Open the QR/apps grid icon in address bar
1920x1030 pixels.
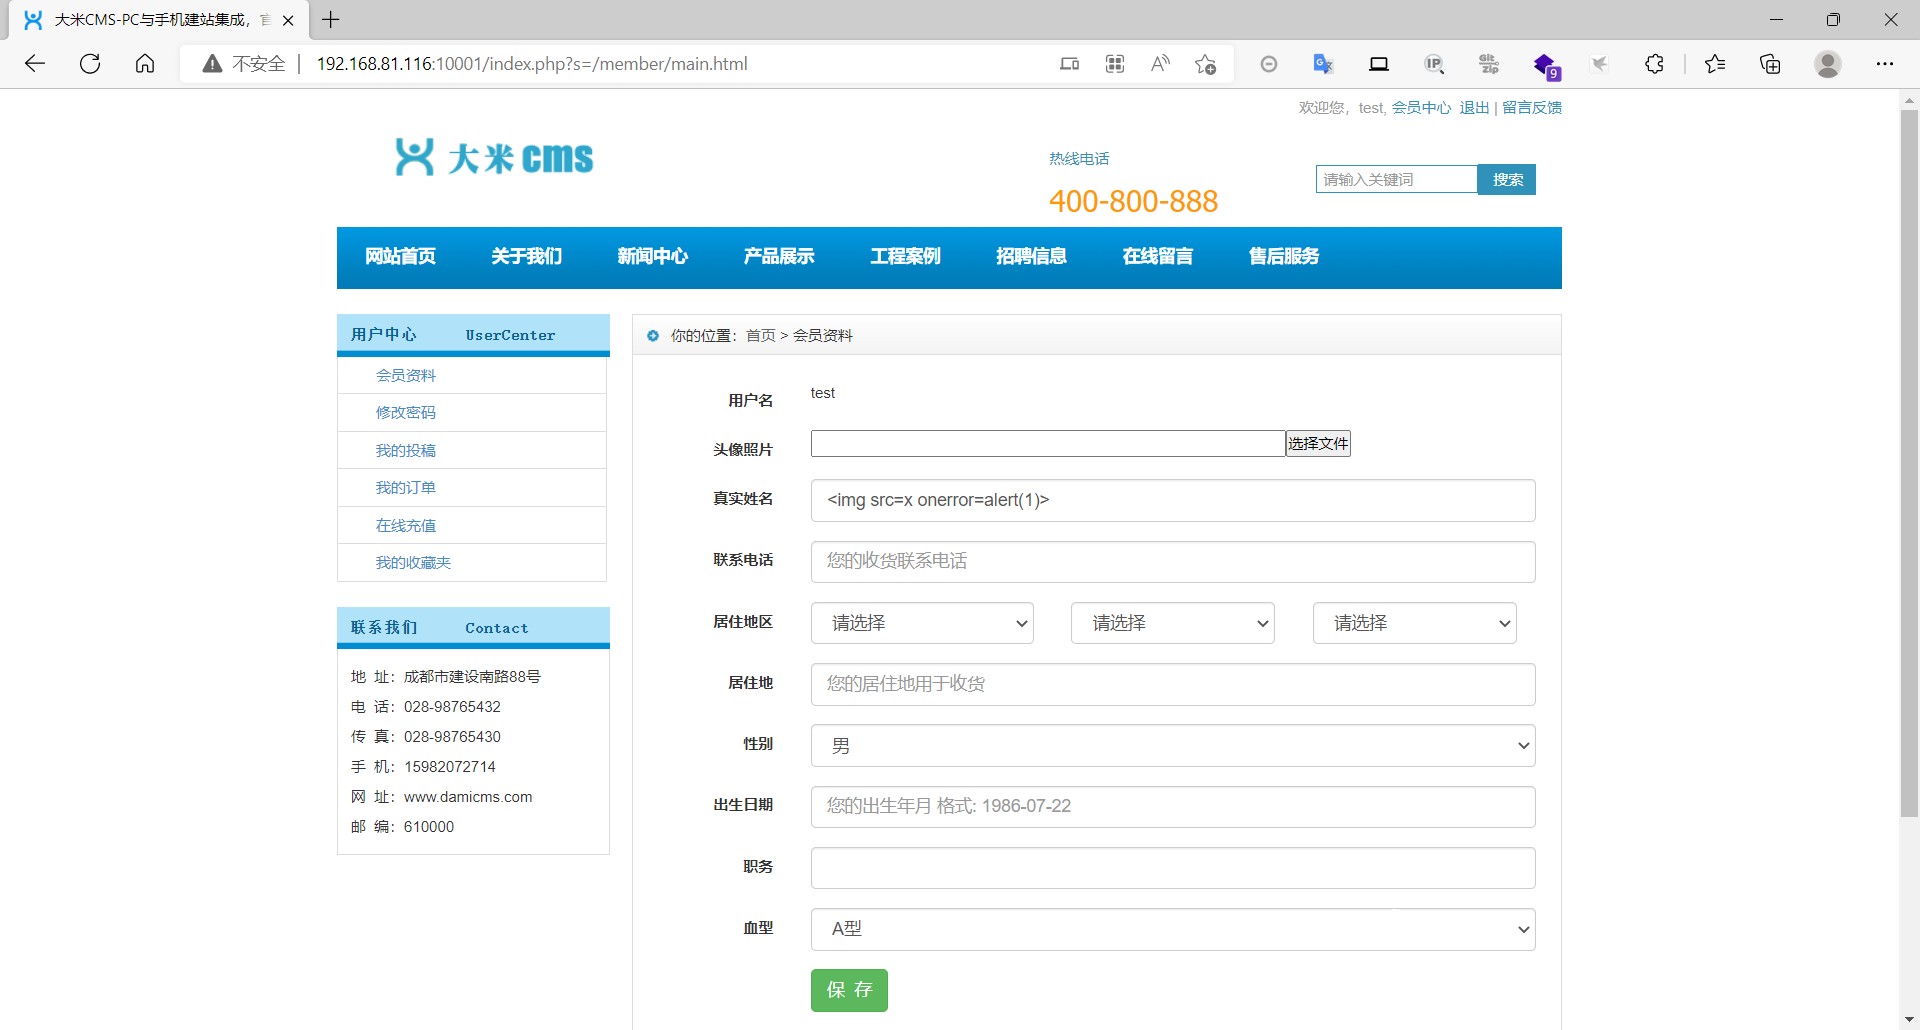click(1115, 64)
